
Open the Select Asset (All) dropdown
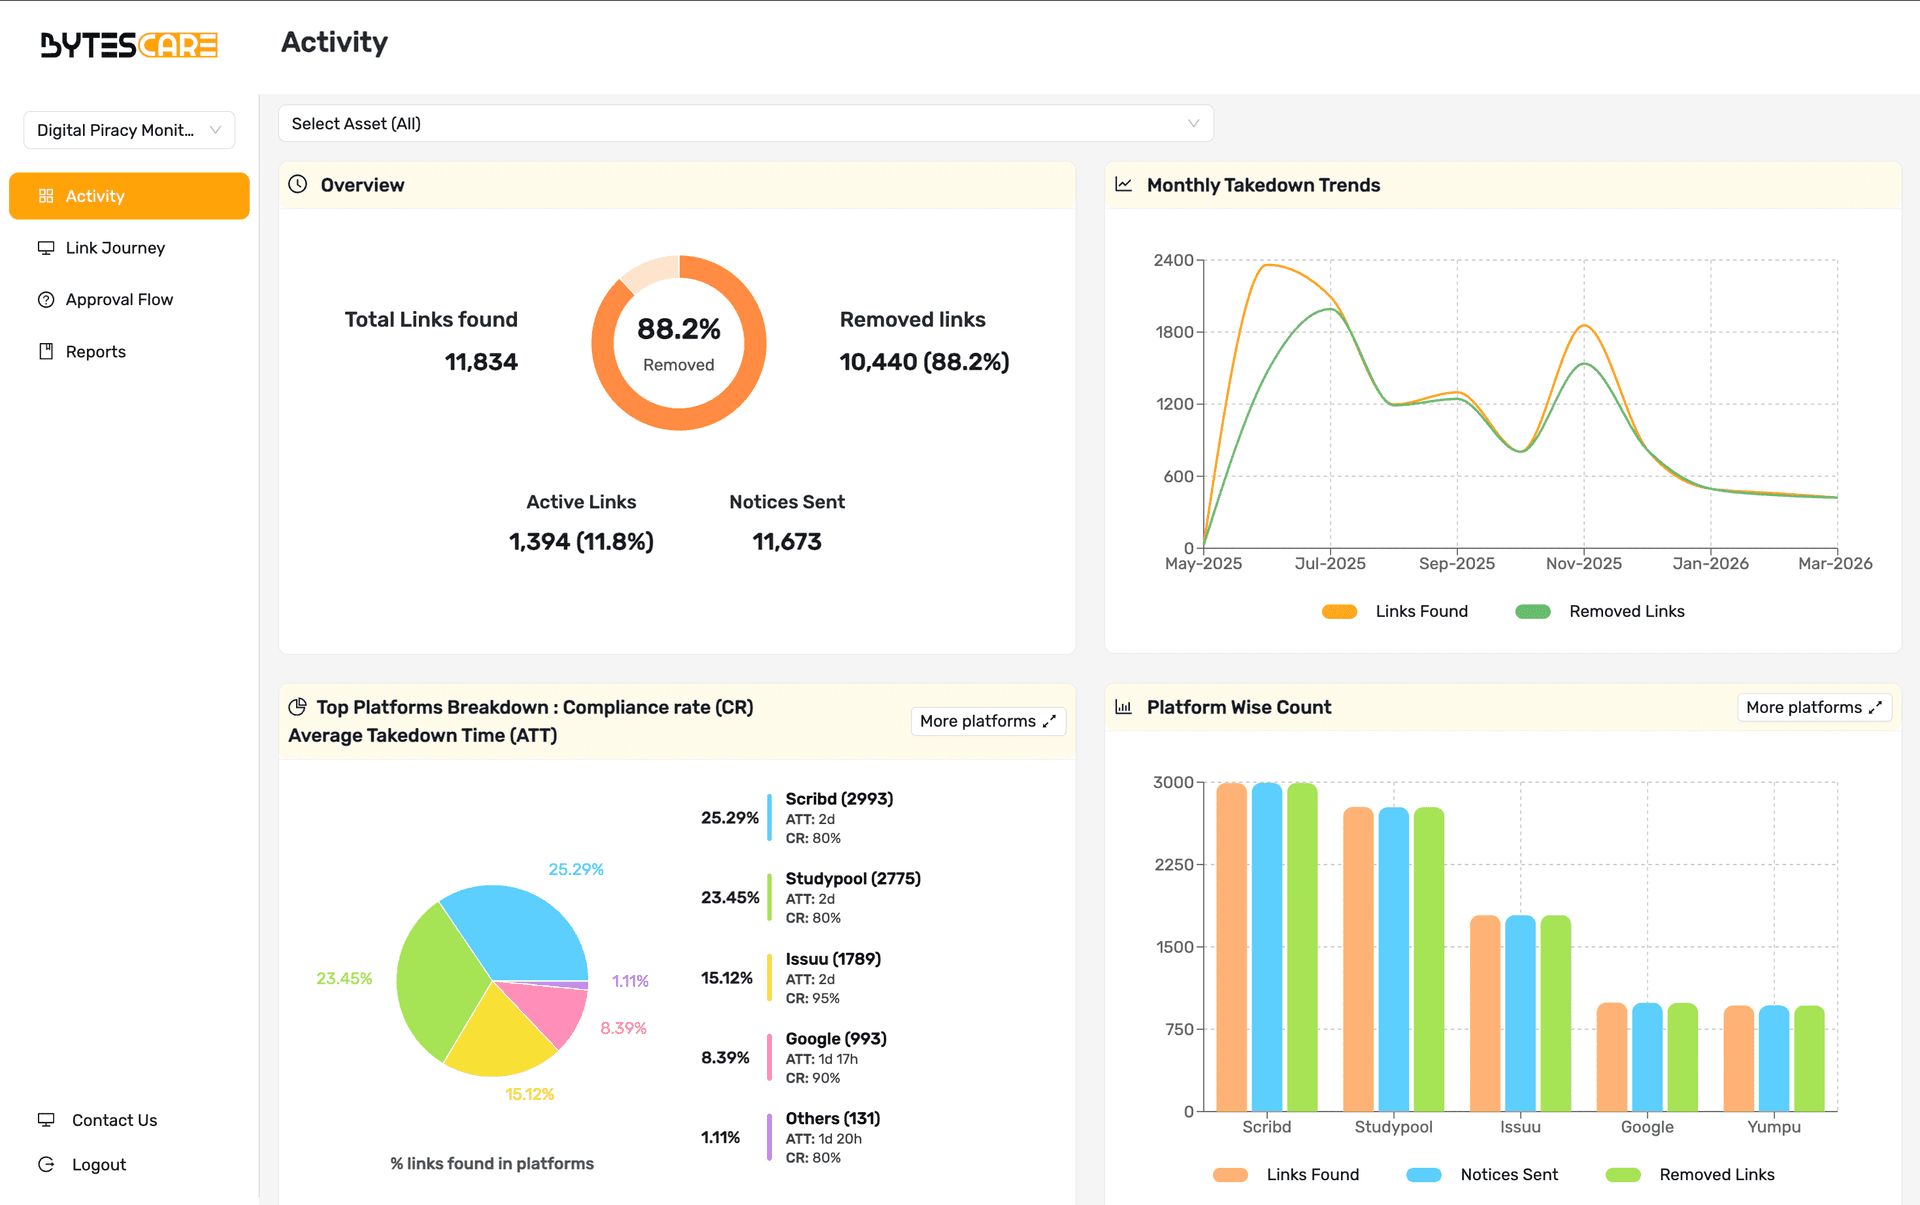[746, 123]
